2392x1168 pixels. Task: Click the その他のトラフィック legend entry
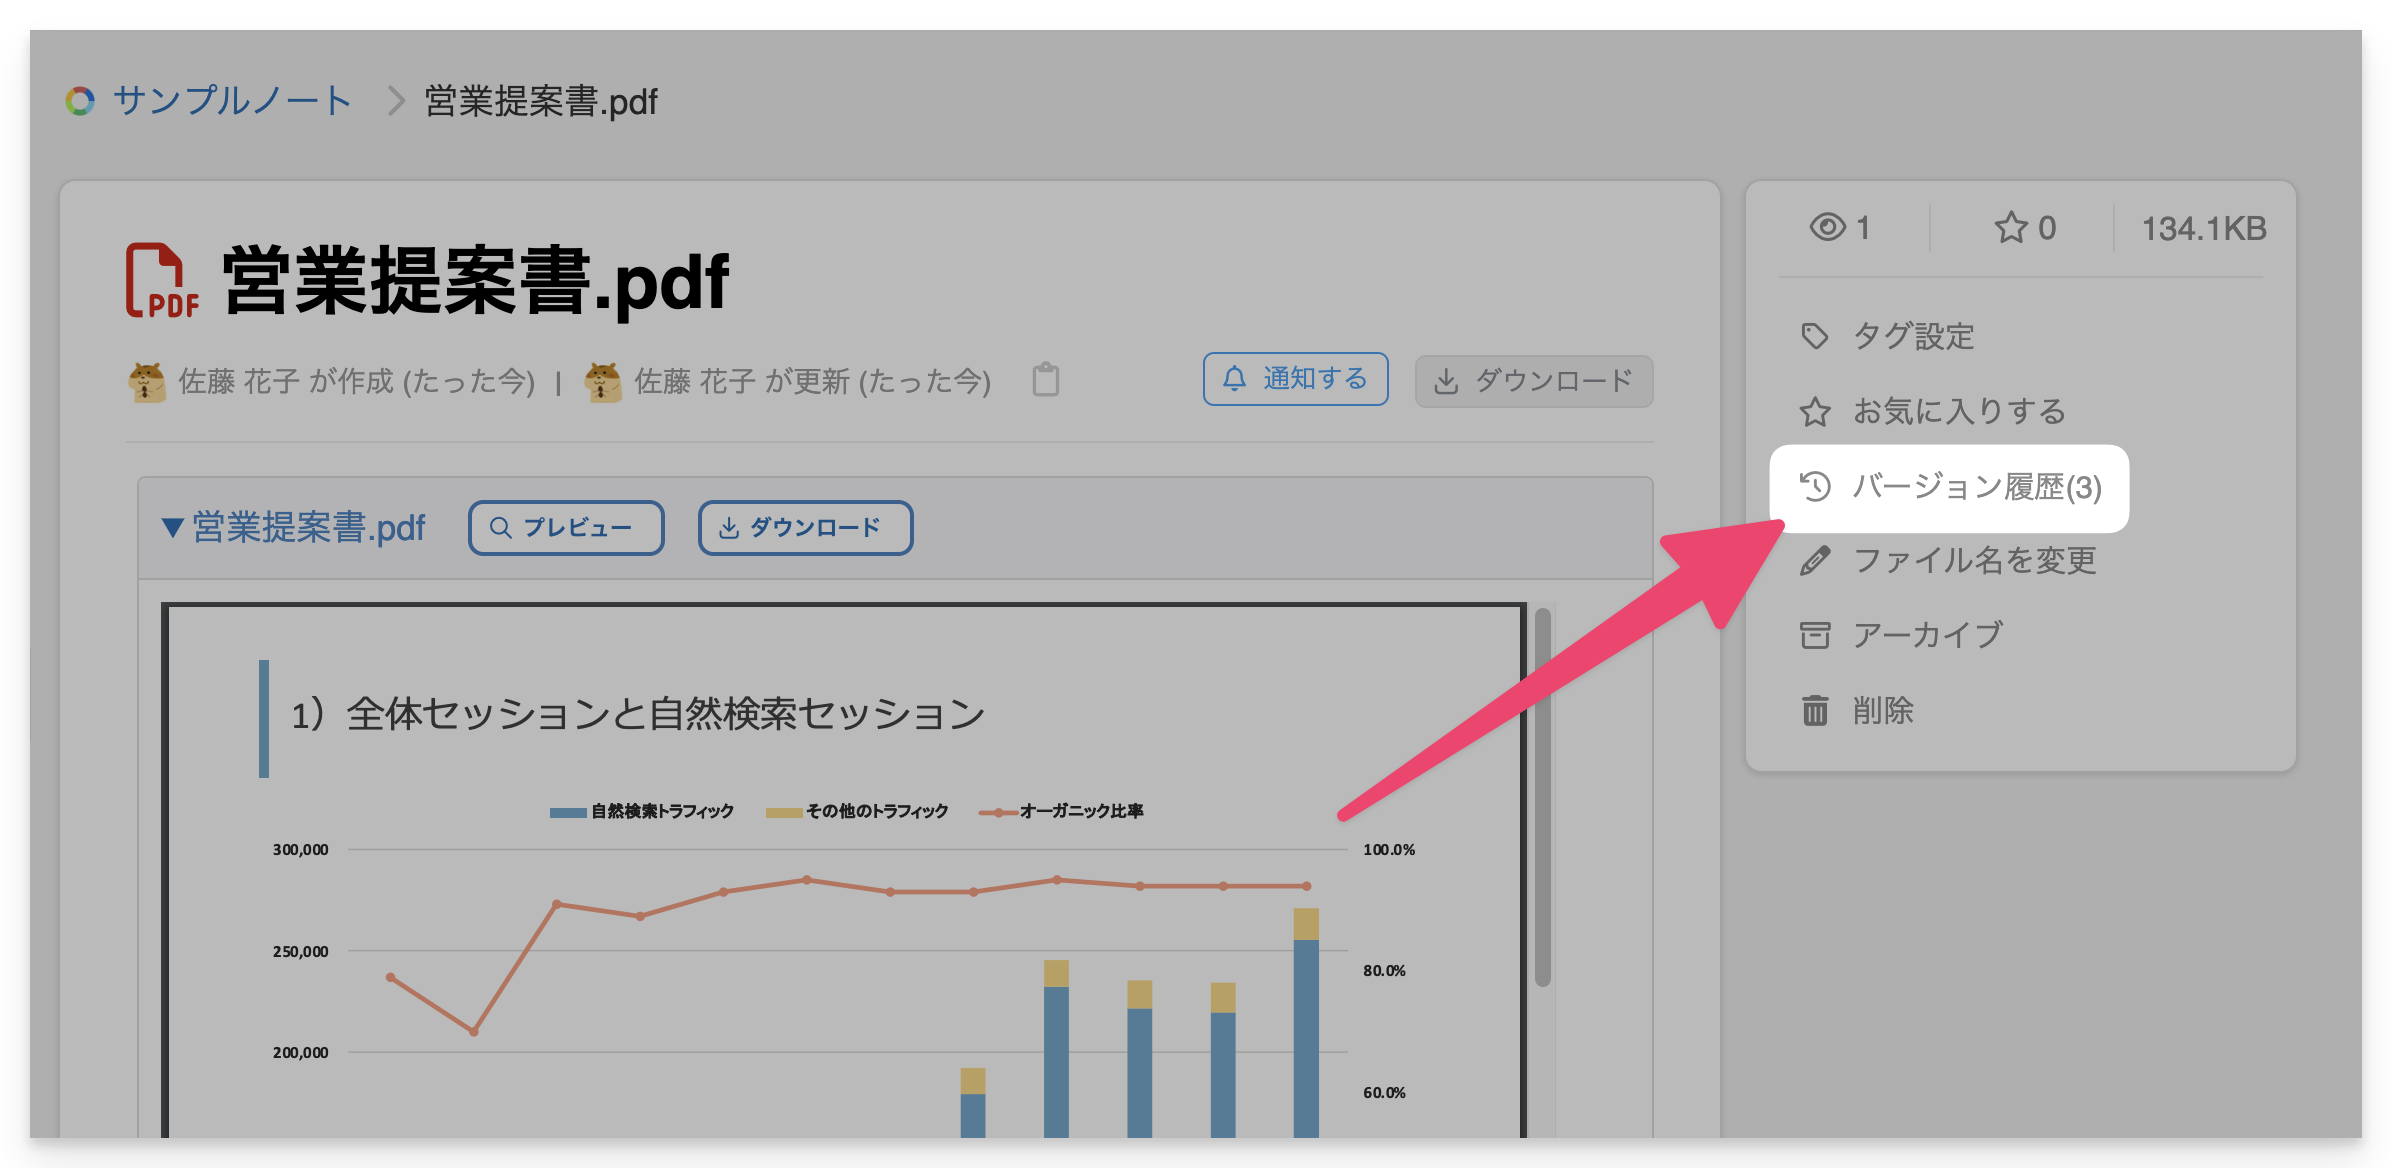click(857, 811)
